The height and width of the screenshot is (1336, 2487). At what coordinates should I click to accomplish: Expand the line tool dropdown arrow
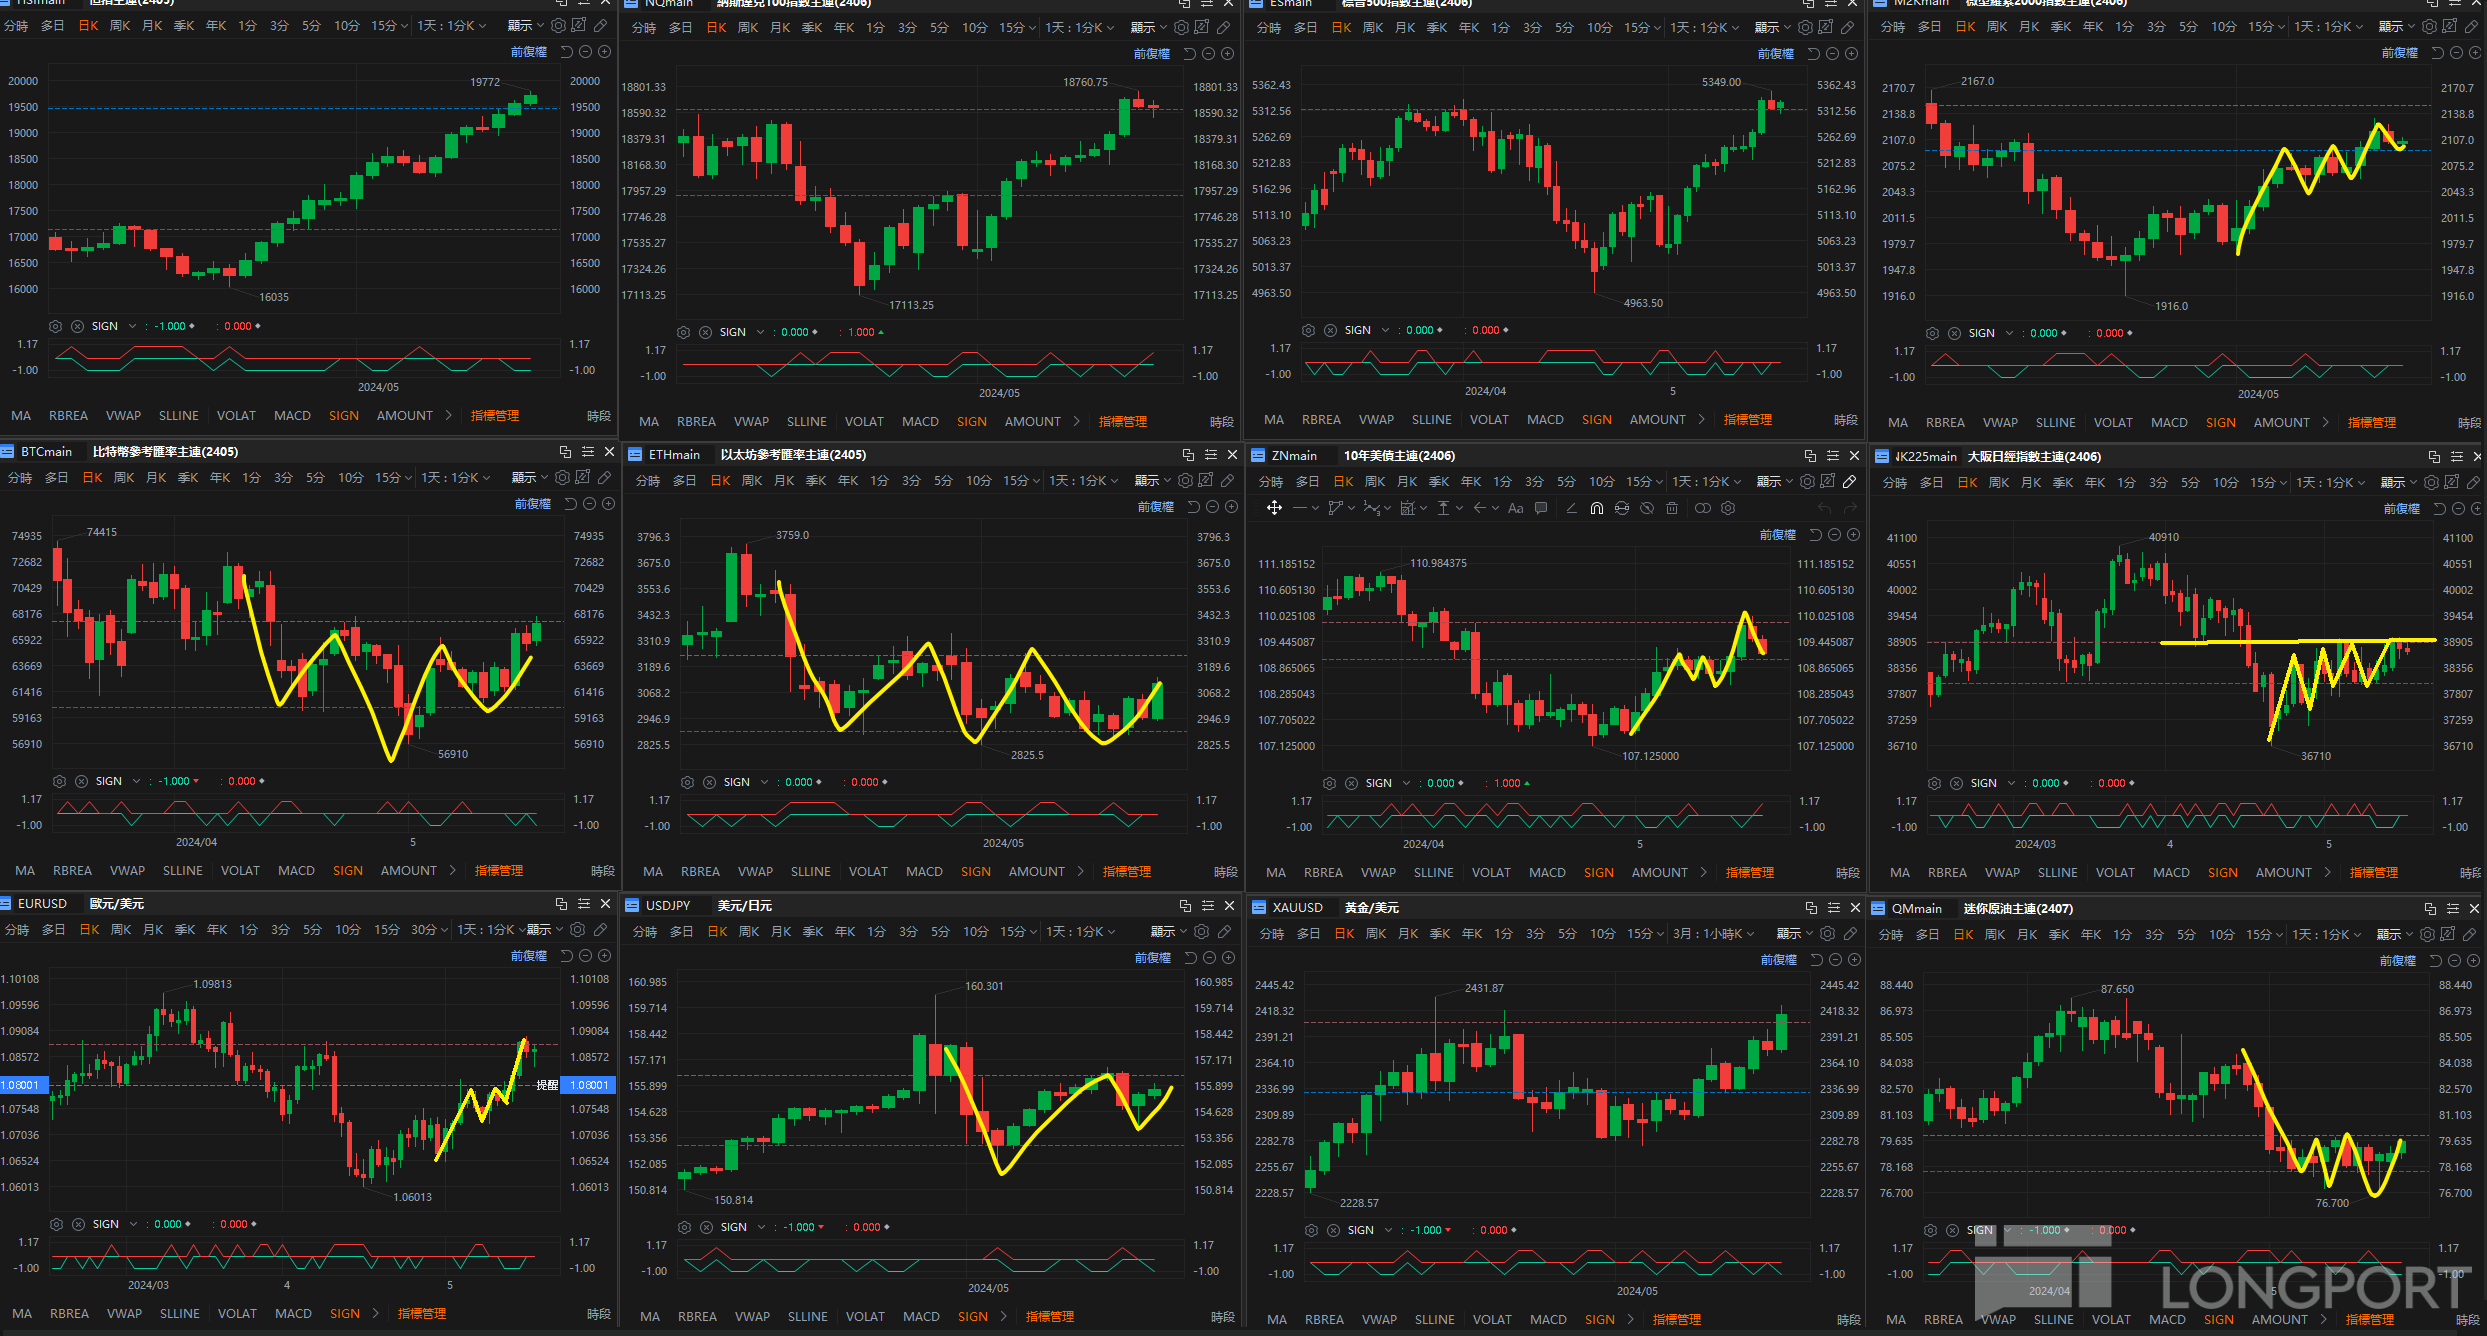1315,508
